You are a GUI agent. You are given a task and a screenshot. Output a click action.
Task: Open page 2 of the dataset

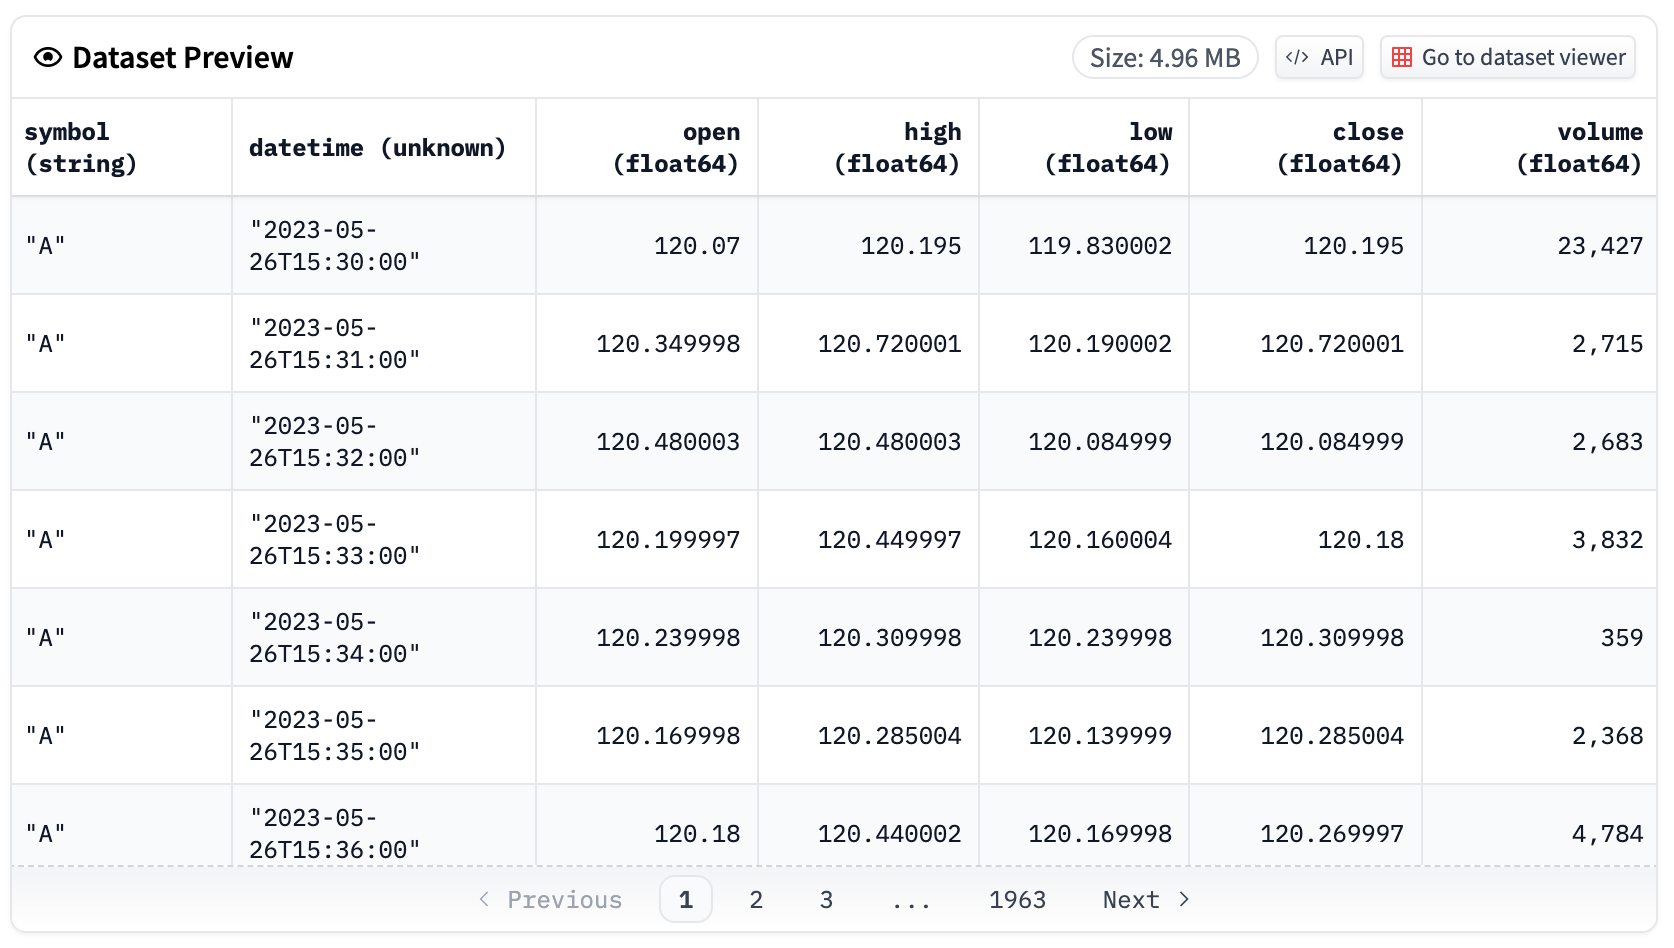click(x=756, y=899)
